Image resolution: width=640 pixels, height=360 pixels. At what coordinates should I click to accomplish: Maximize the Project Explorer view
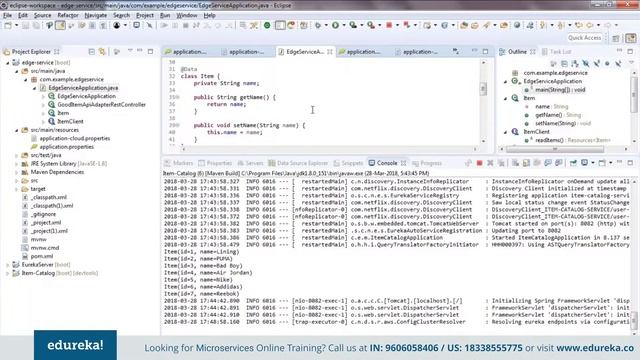(151, 51)
